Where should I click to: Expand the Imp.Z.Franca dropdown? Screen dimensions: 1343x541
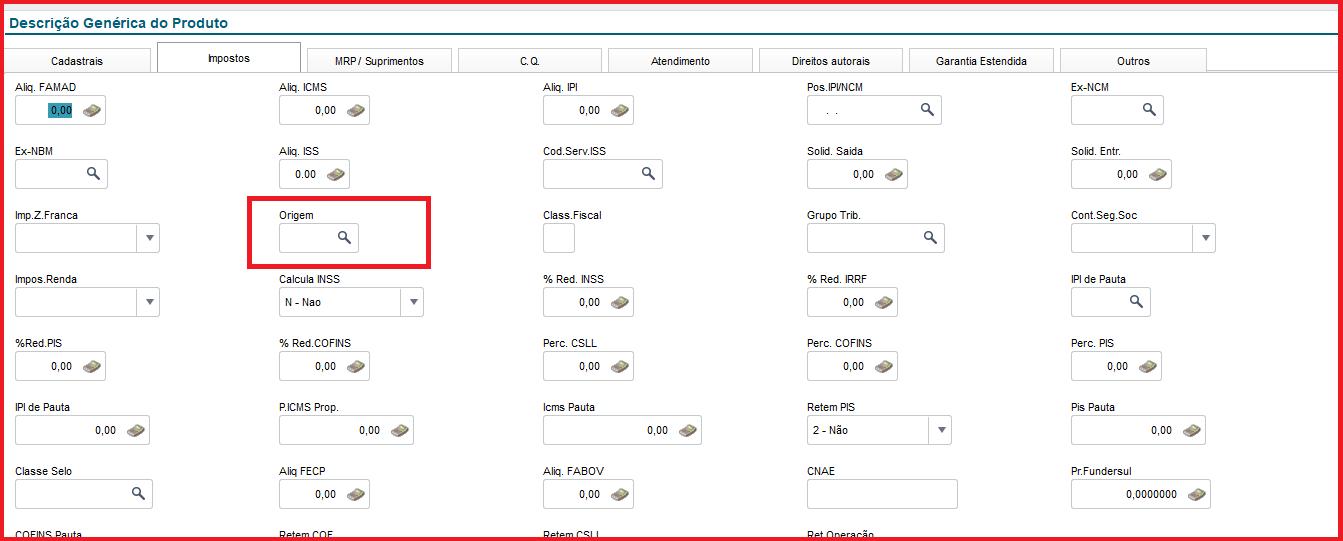148,238
